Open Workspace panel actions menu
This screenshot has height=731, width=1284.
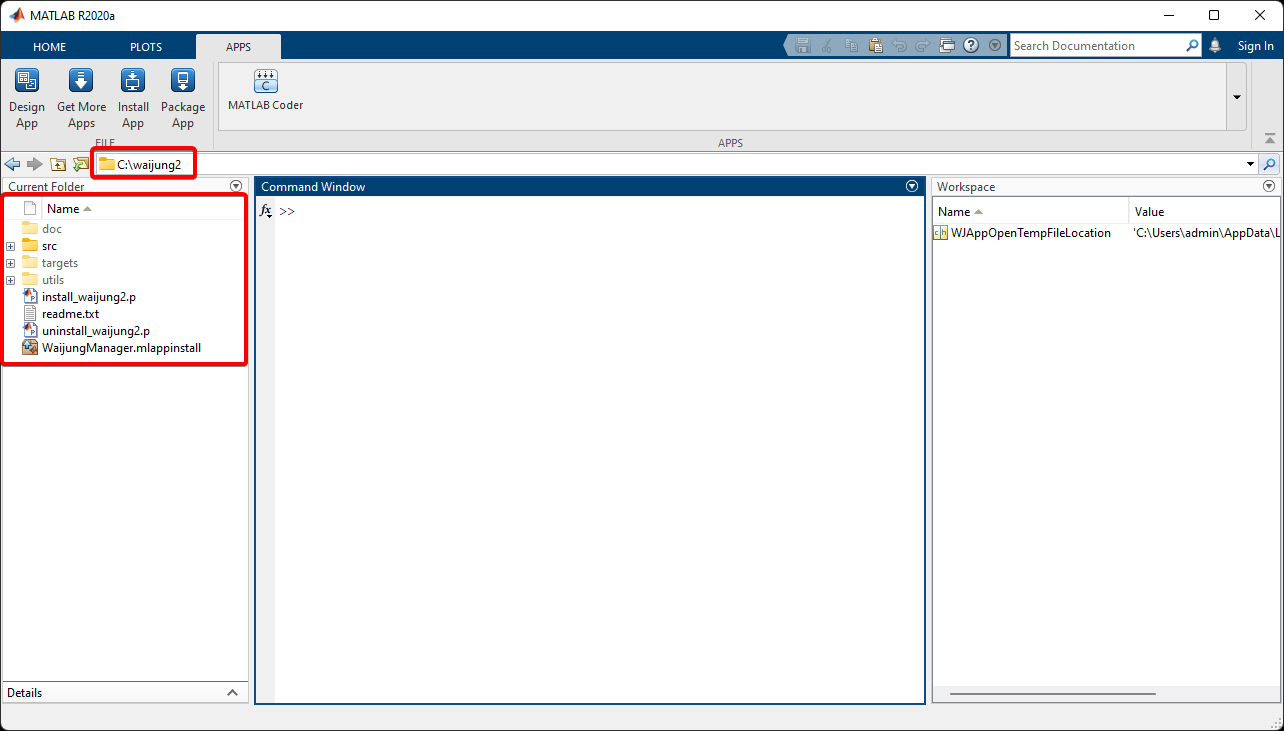point(1269,186)
